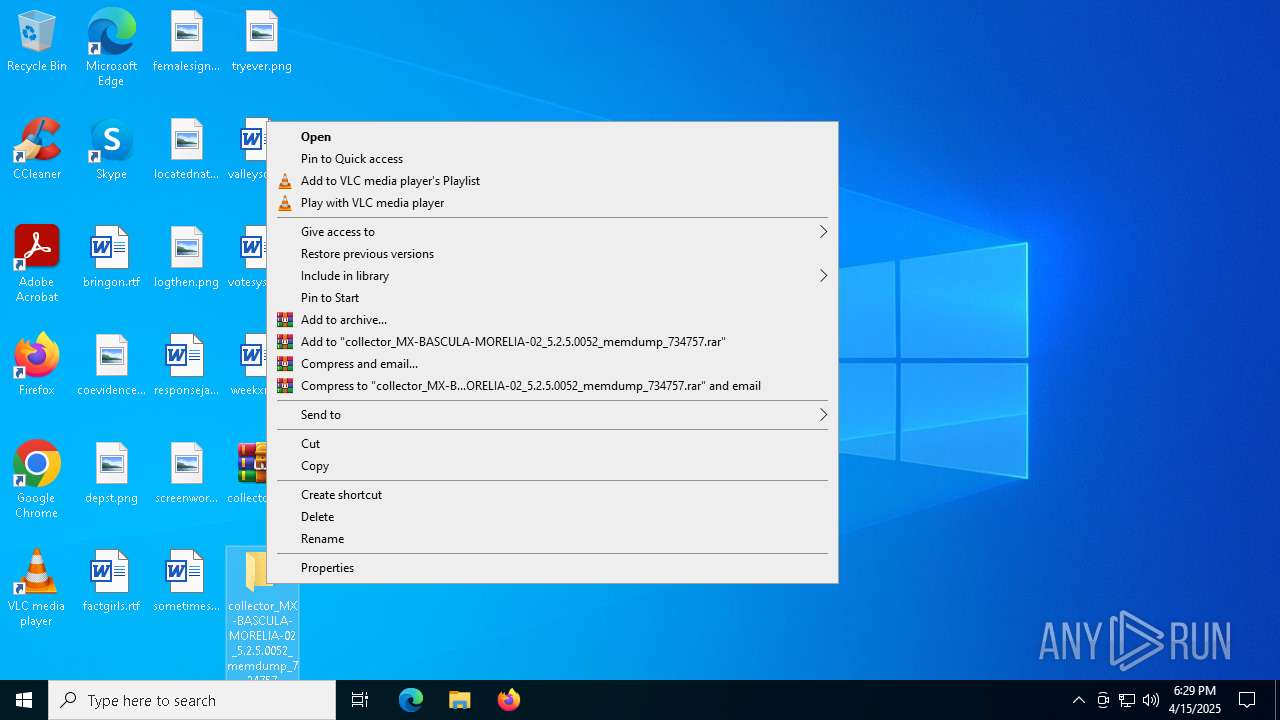
Task: Choose Delete in the context menu
Action: tap(552, 517)
